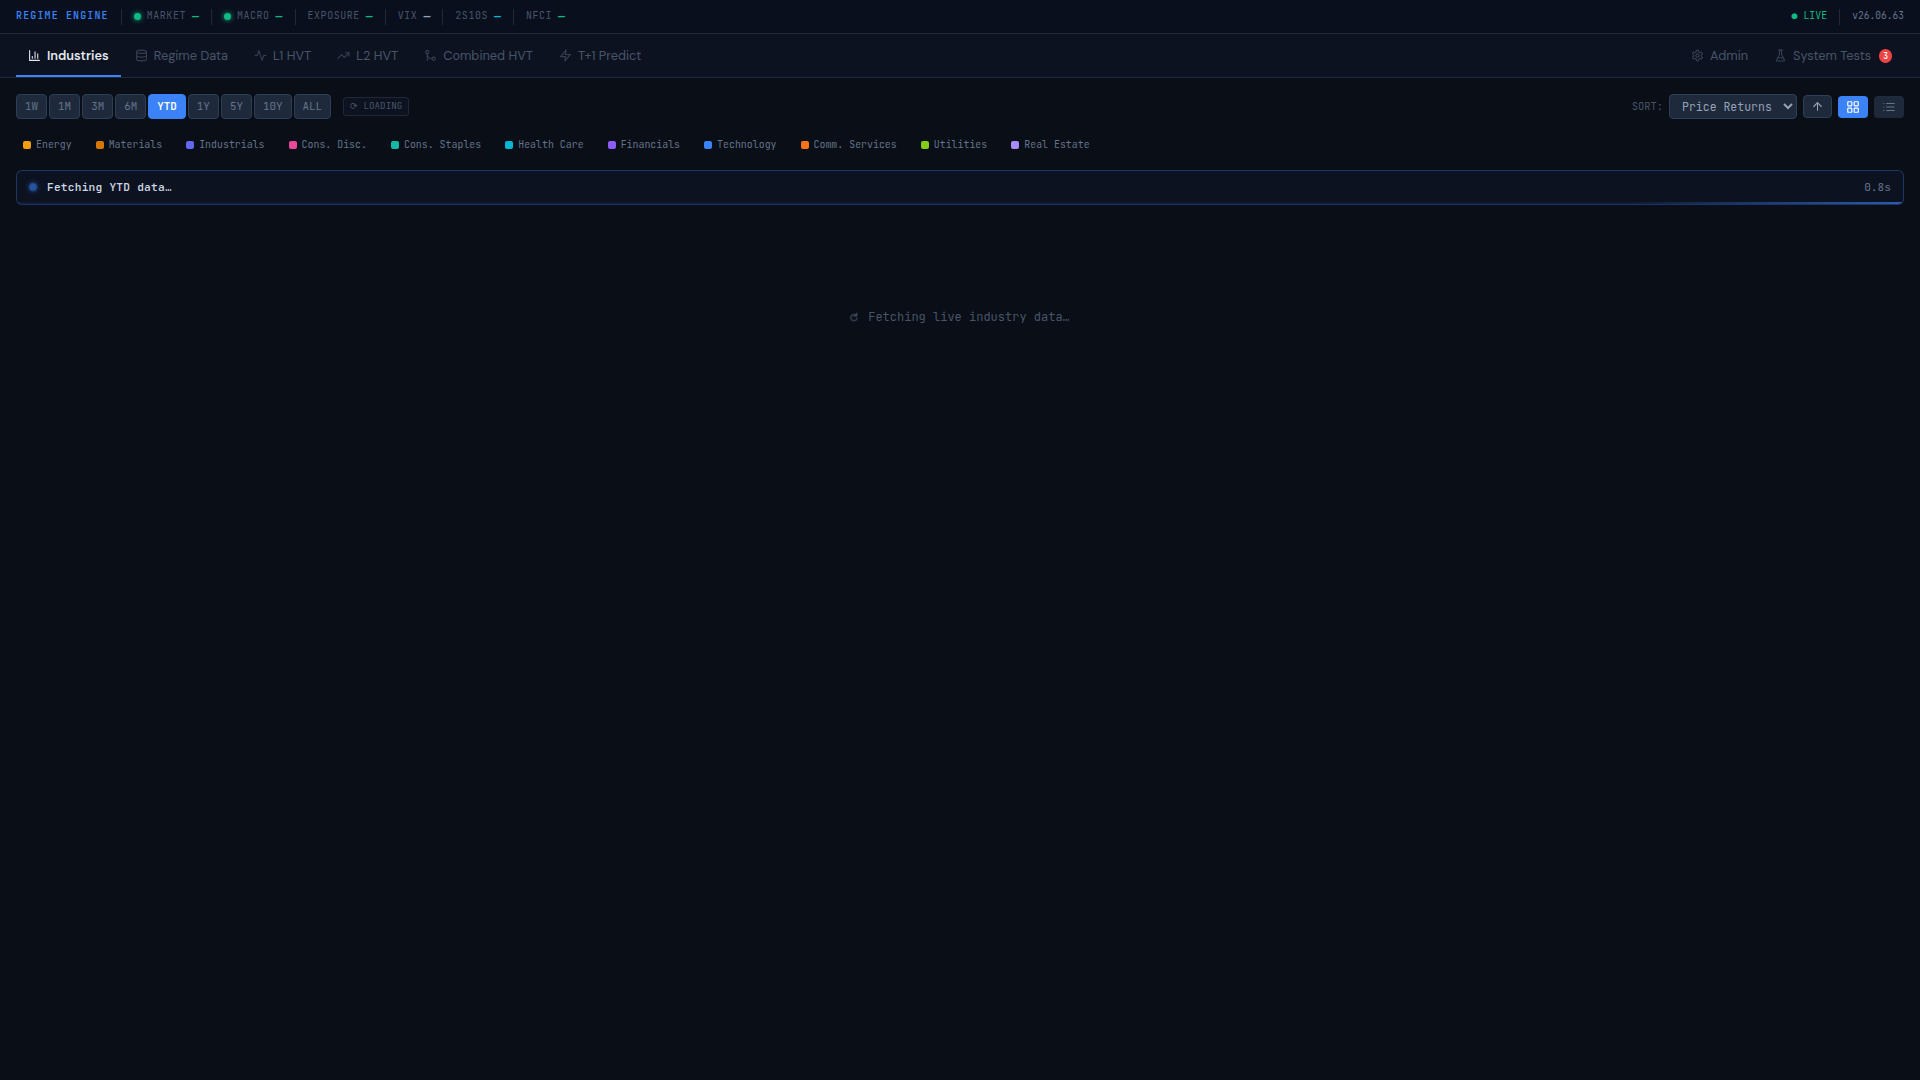This screenshot has width=1920, height=1080.
Task: Toggle Technology sector filter
Action: [x=740, y=145]
